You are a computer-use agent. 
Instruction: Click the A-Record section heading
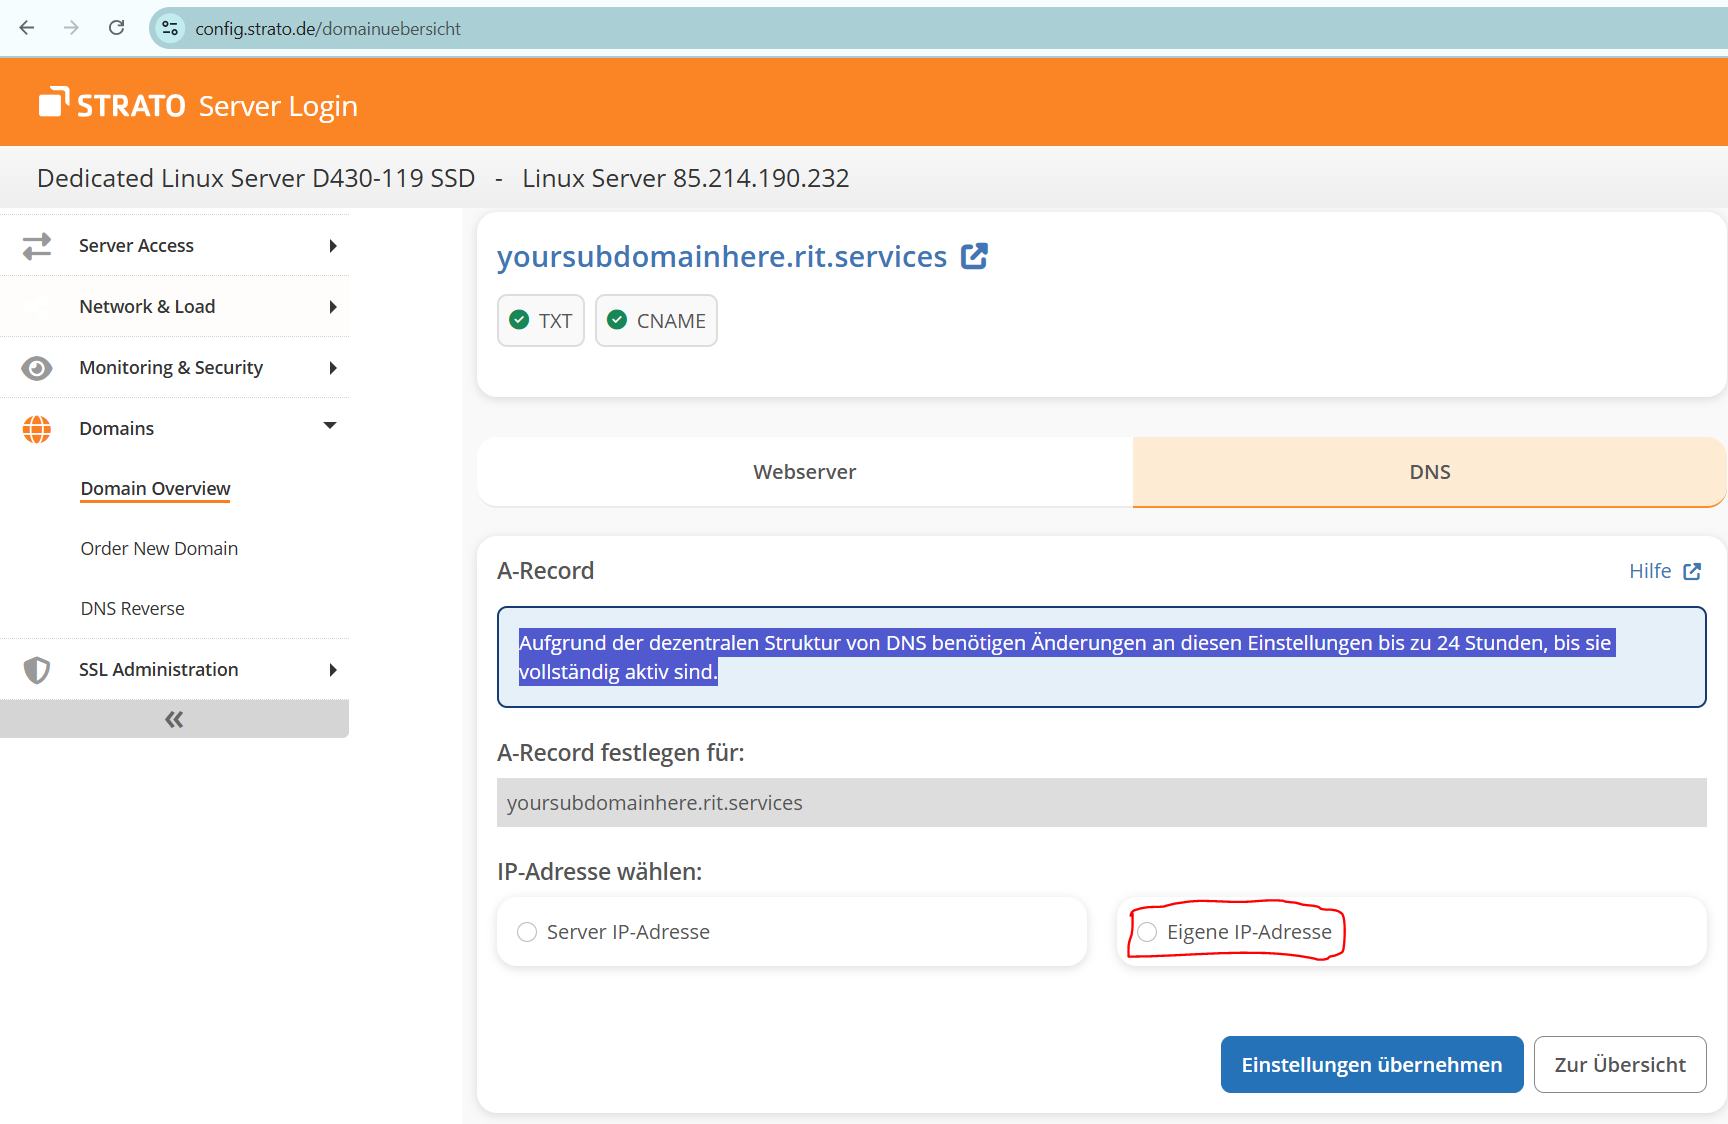tap(545, 571)
